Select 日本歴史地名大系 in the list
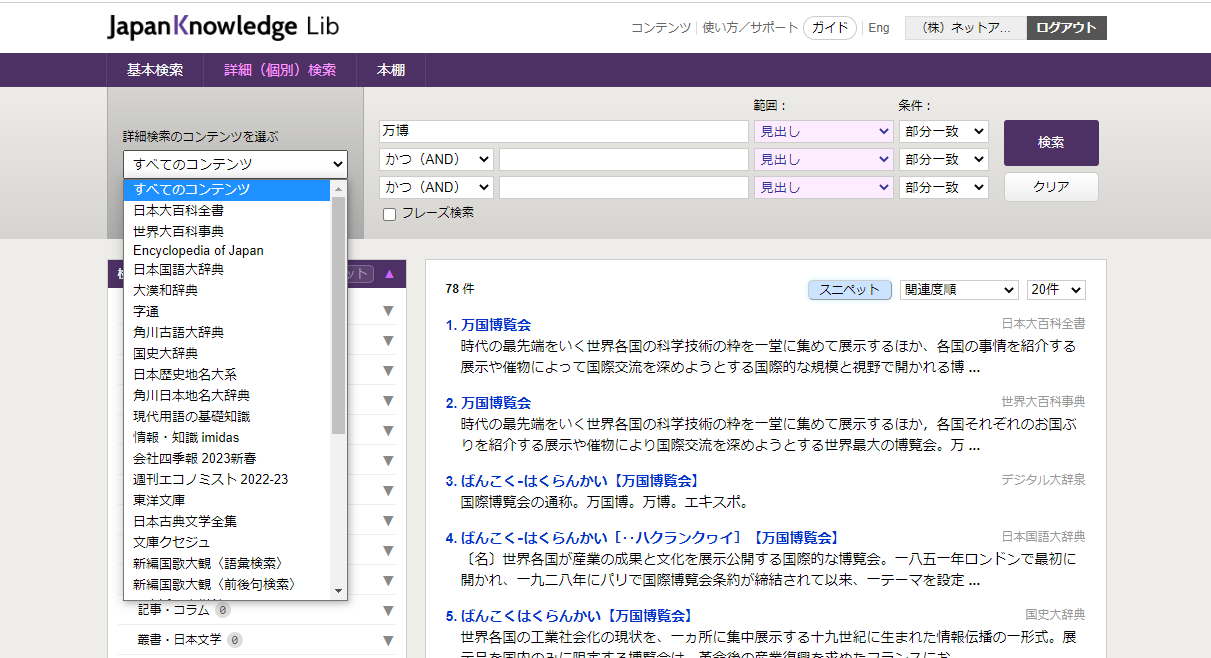This screenshot has width=1211, height=658. (x=227, y=374)
